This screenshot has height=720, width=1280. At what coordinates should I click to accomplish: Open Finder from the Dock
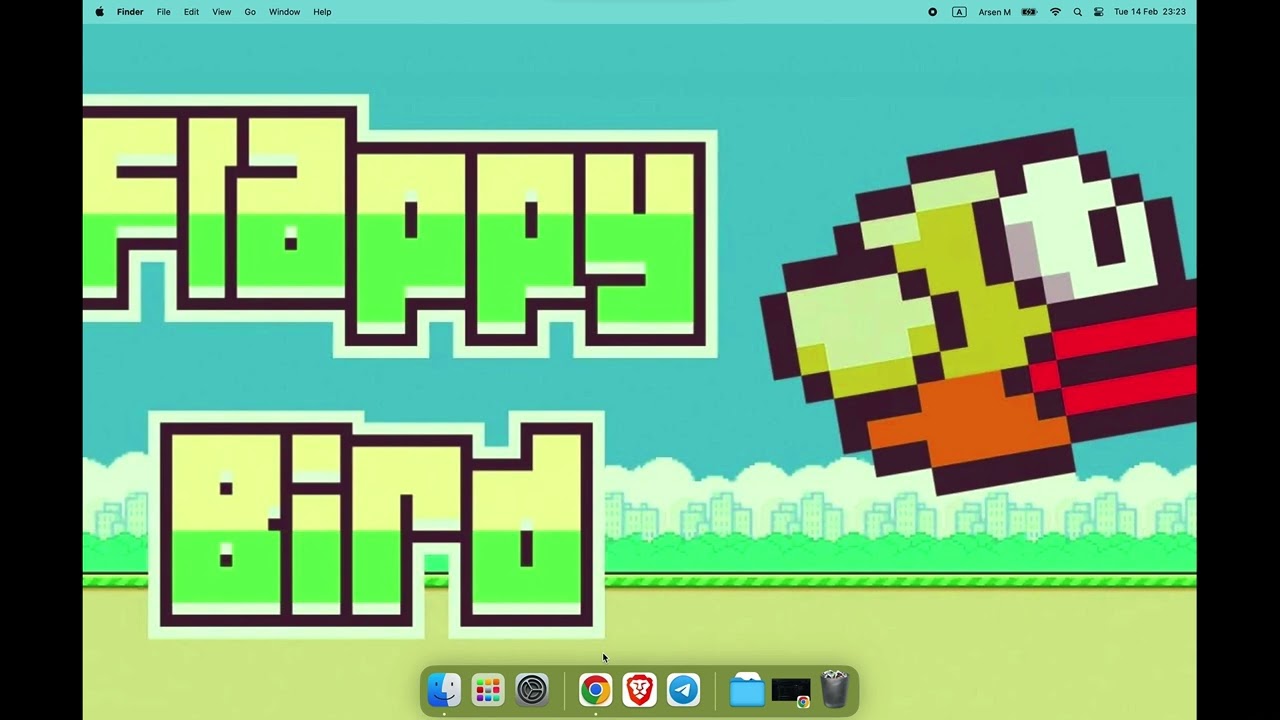click(x=444, y=690)
